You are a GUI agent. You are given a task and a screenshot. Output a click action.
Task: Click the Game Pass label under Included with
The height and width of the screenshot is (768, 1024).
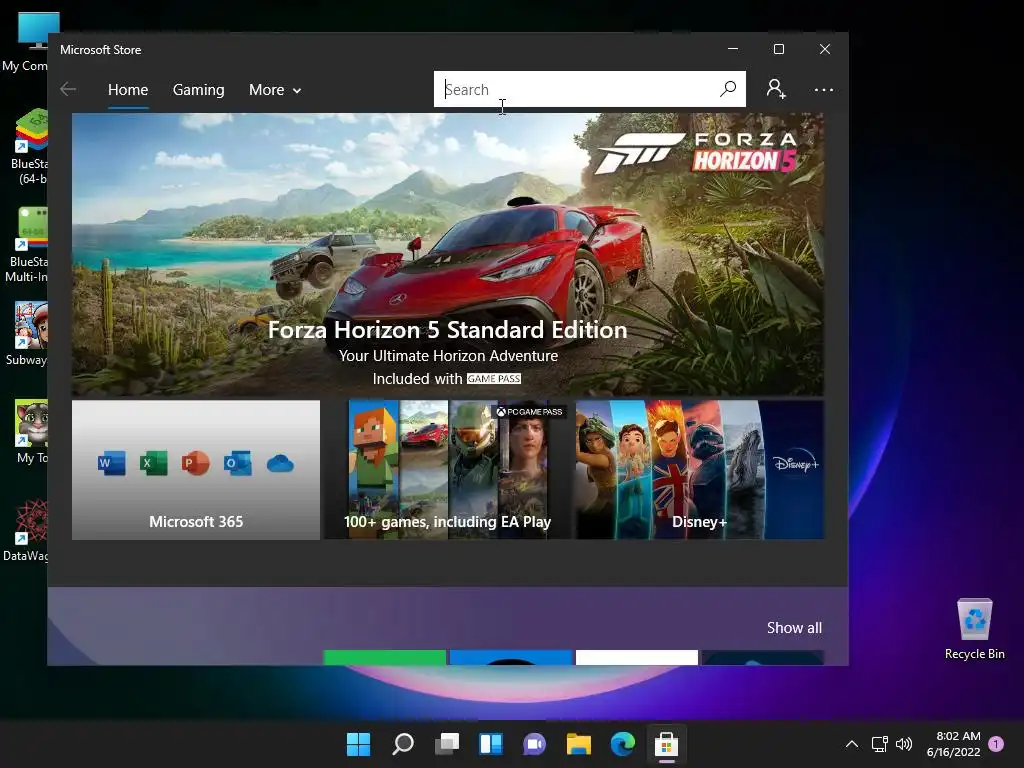pos(494,379)
